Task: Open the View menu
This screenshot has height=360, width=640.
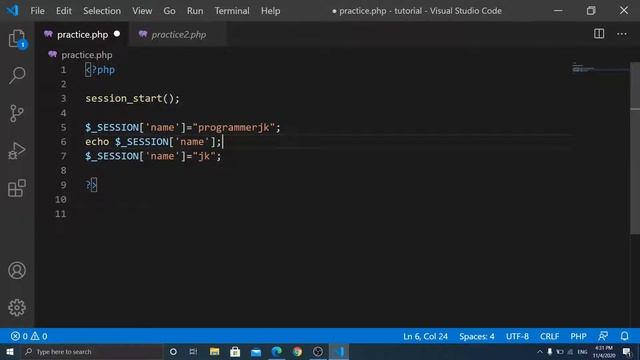Action: pyautogui.click(x=142, y=11)
